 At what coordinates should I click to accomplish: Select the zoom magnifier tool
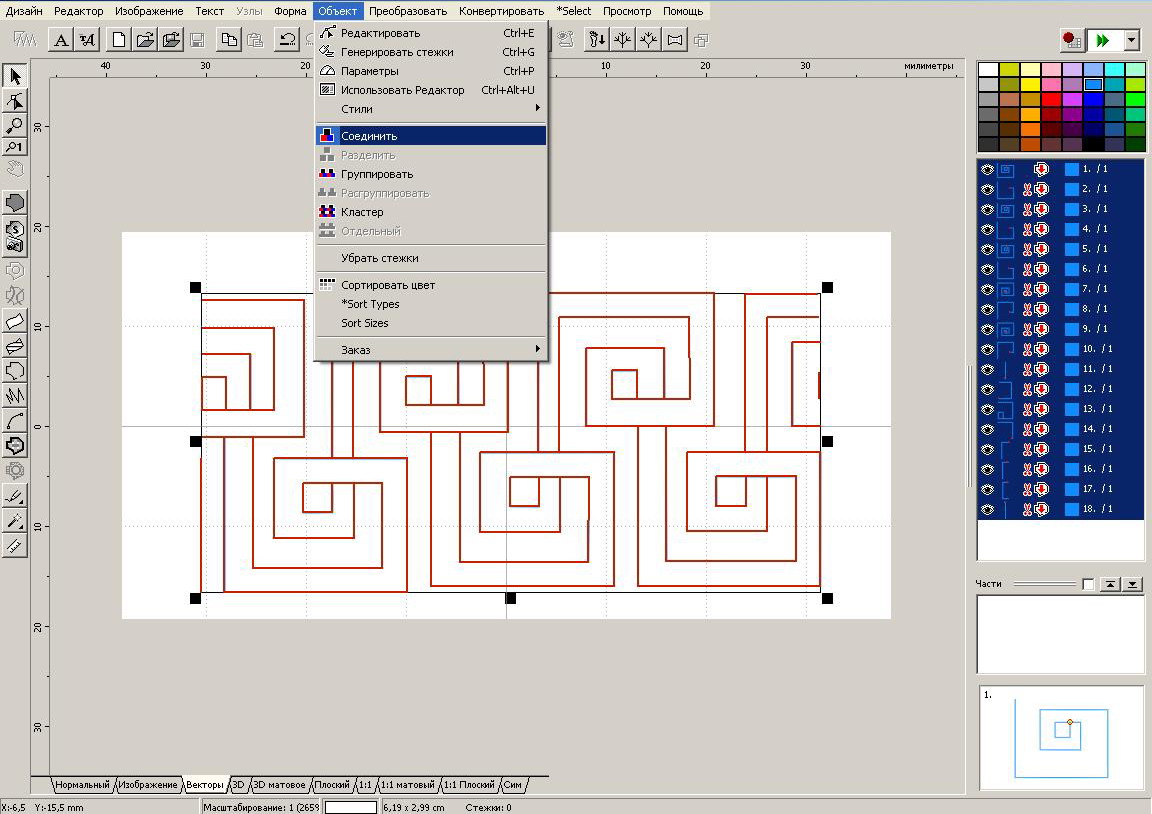click(x=15, y=125)
